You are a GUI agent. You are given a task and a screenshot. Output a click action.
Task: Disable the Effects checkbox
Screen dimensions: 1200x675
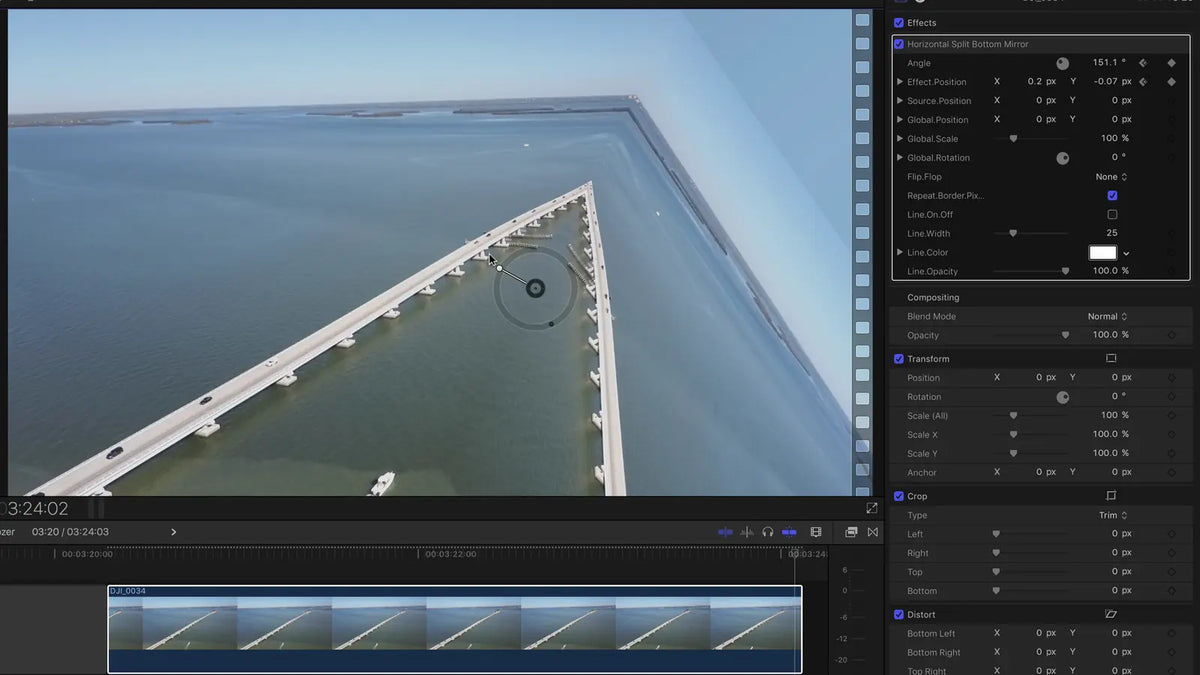tap(898, 23)
